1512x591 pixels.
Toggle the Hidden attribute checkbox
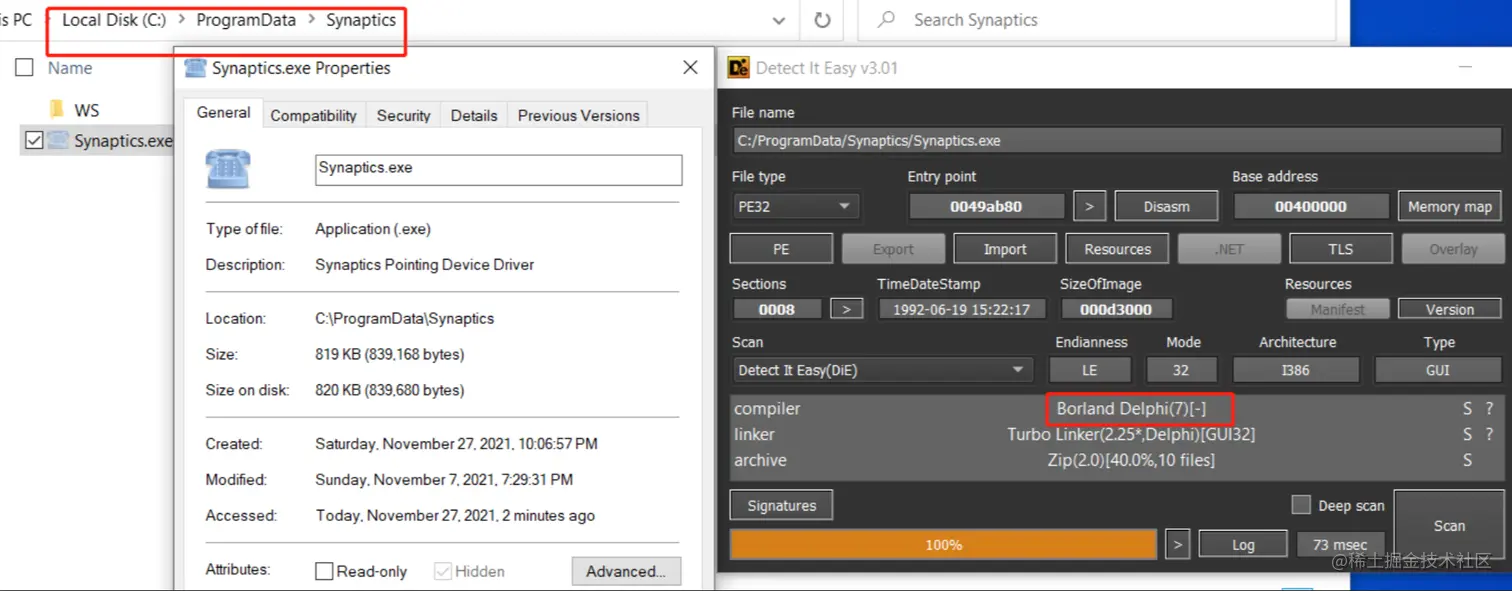click(443, 571)
